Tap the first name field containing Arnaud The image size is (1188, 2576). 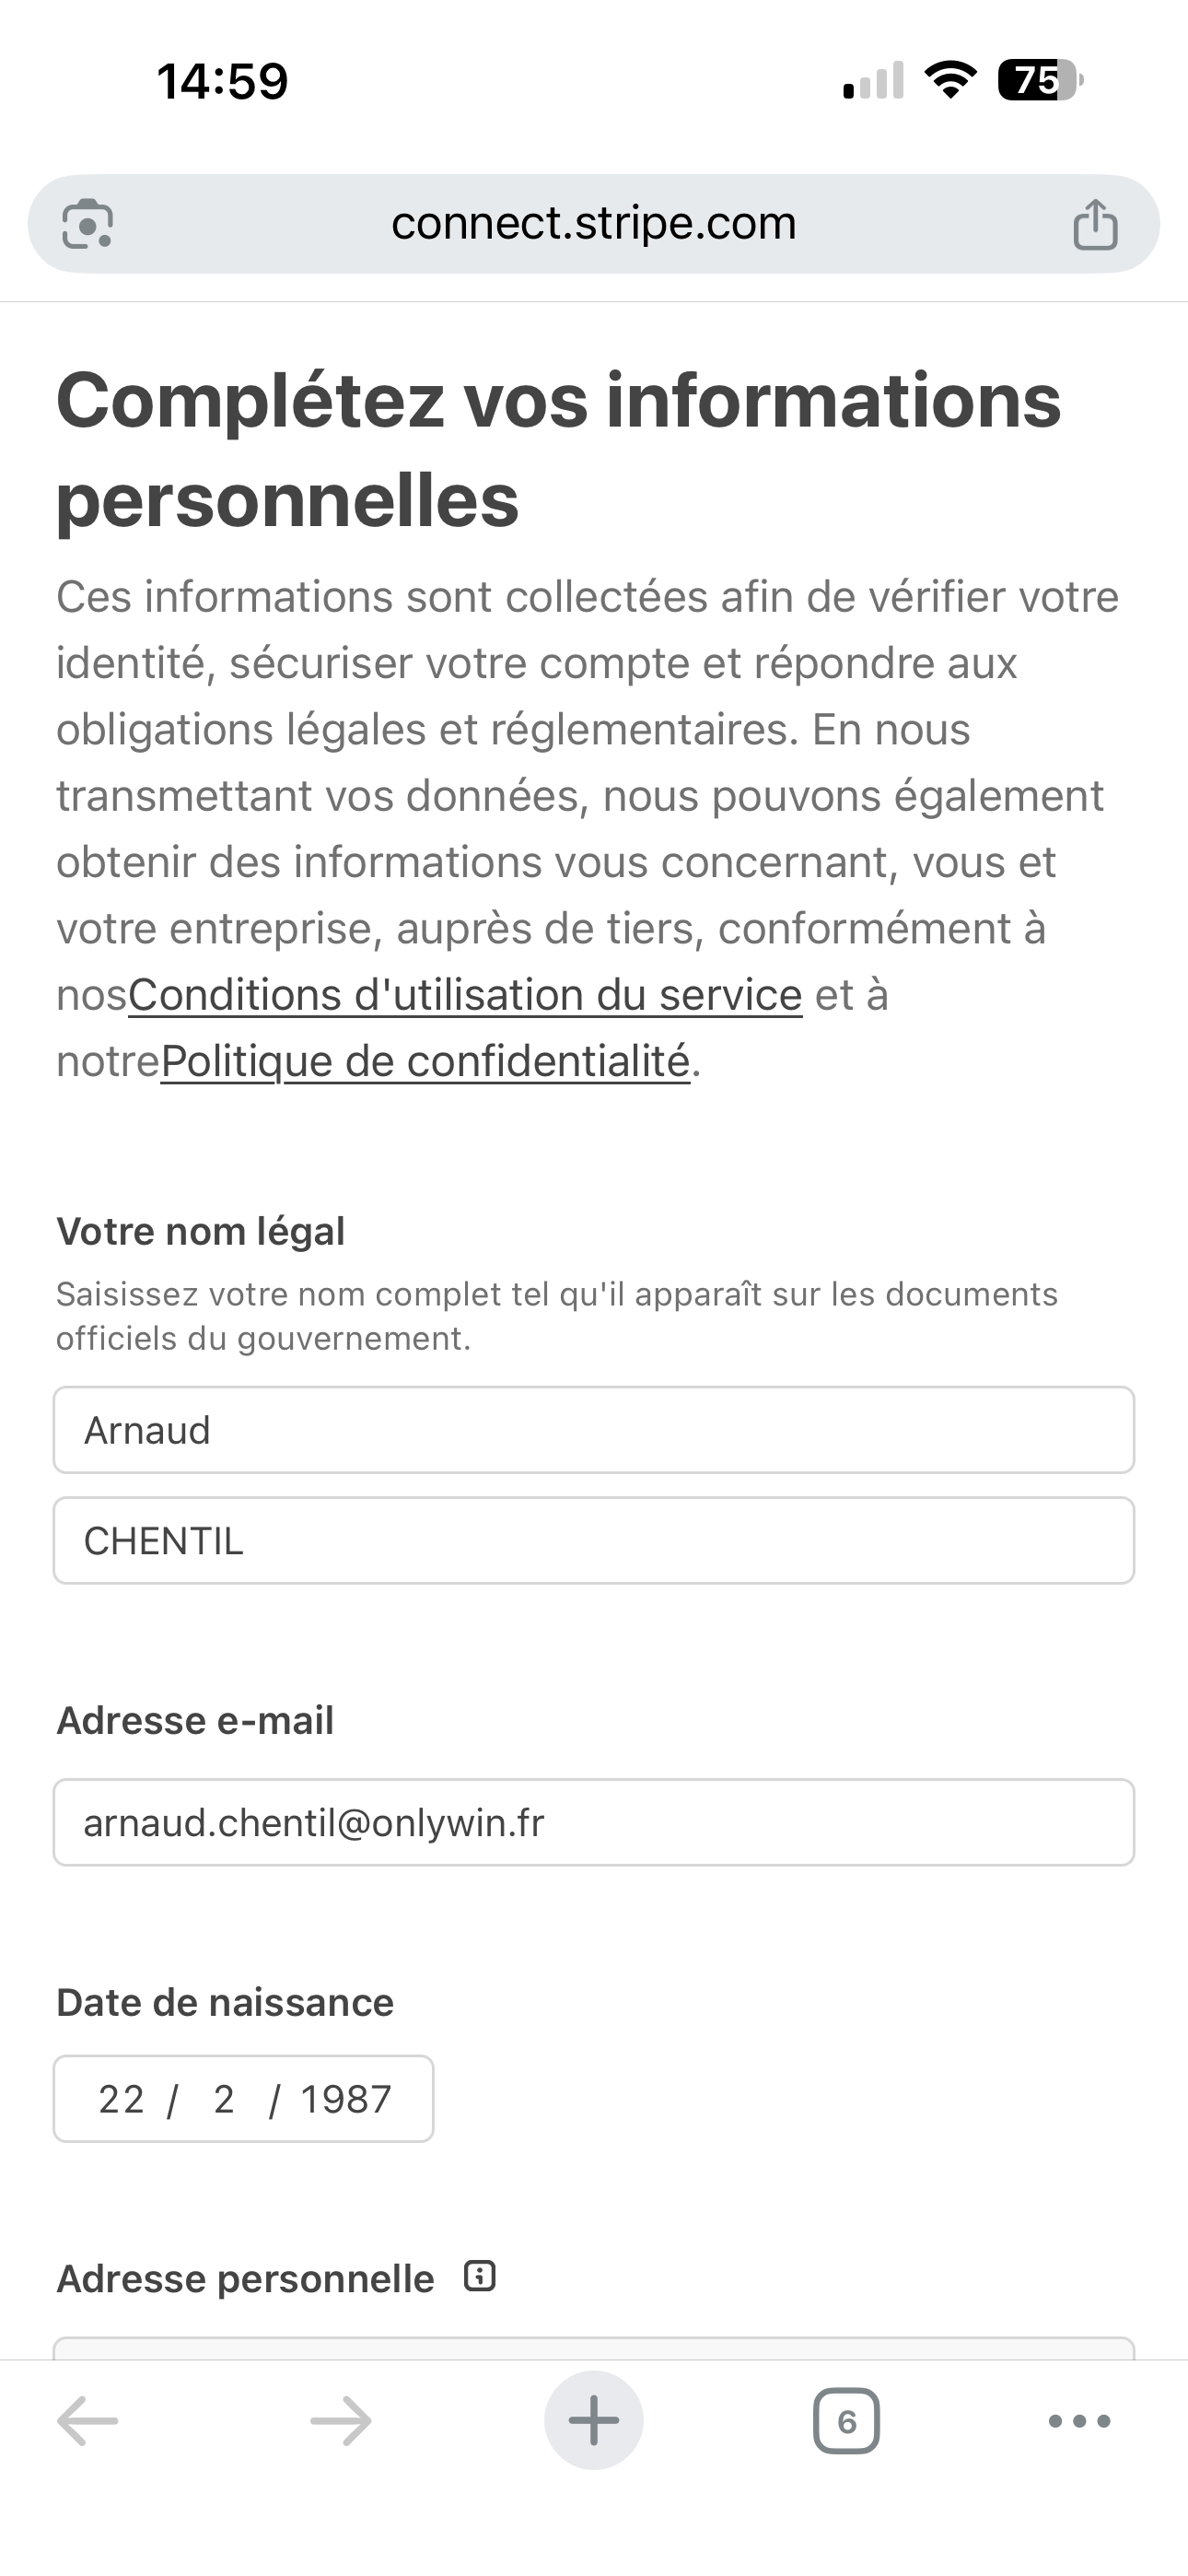594,1430
